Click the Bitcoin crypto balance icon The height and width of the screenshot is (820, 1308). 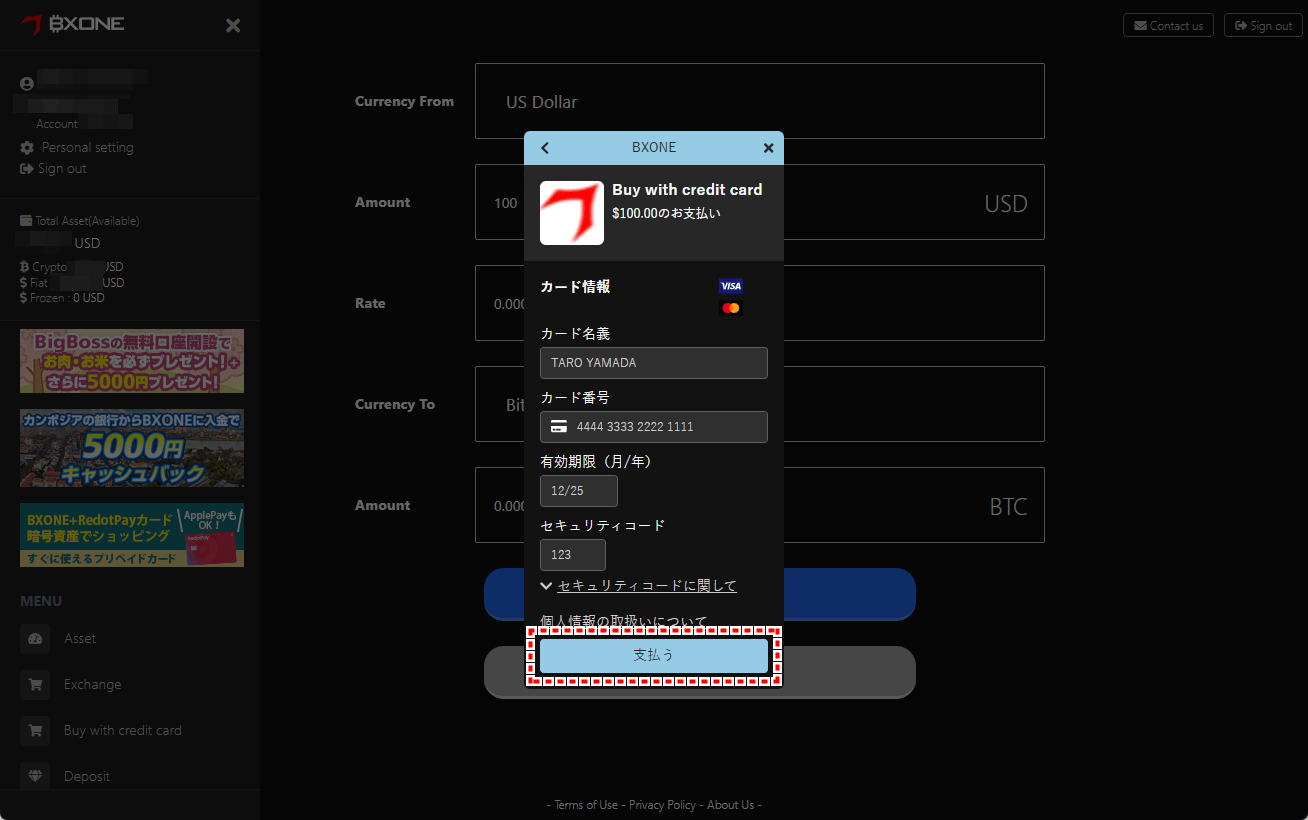point(24,267)
